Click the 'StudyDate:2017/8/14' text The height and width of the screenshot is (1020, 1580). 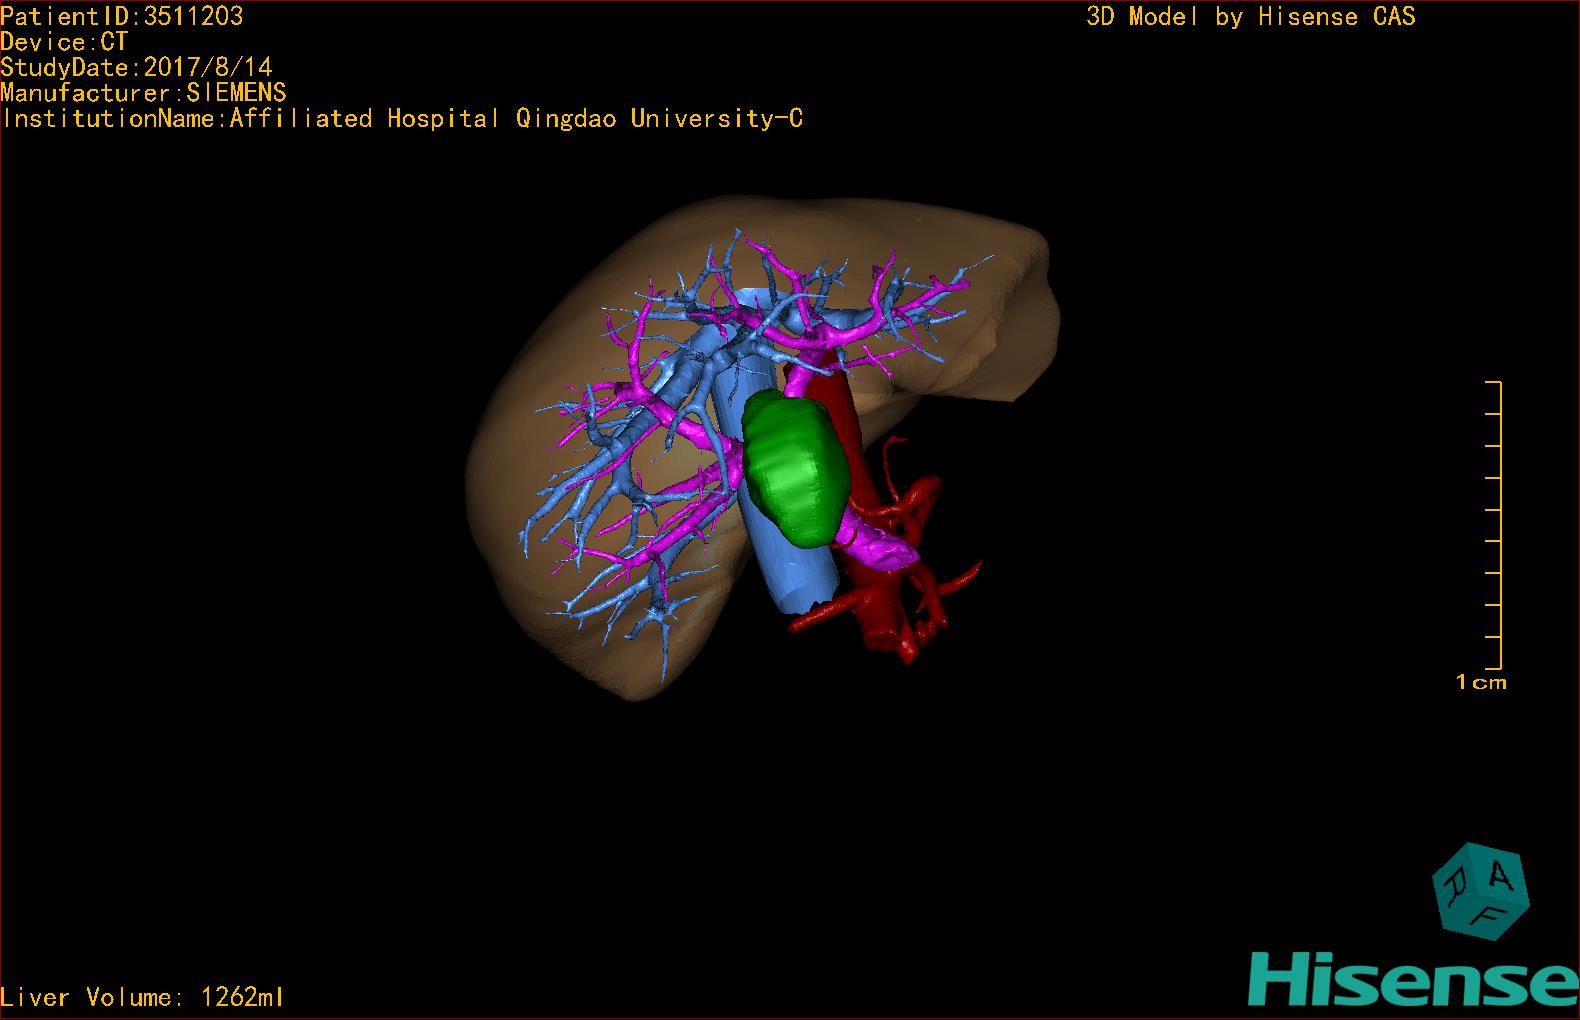point(136,68)
